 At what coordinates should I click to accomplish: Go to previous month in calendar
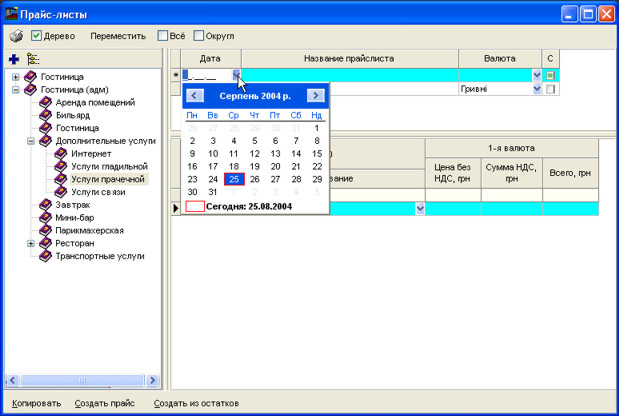pos(196,96)
